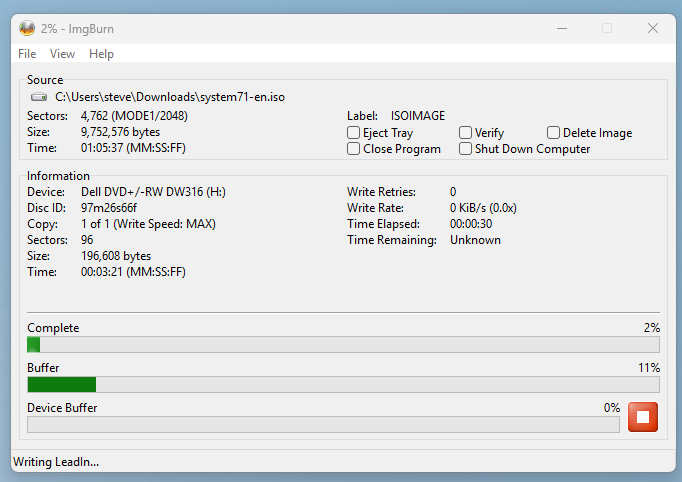Close the ImgBurn window
The image size is (682, 482).
tap(653, 28)
